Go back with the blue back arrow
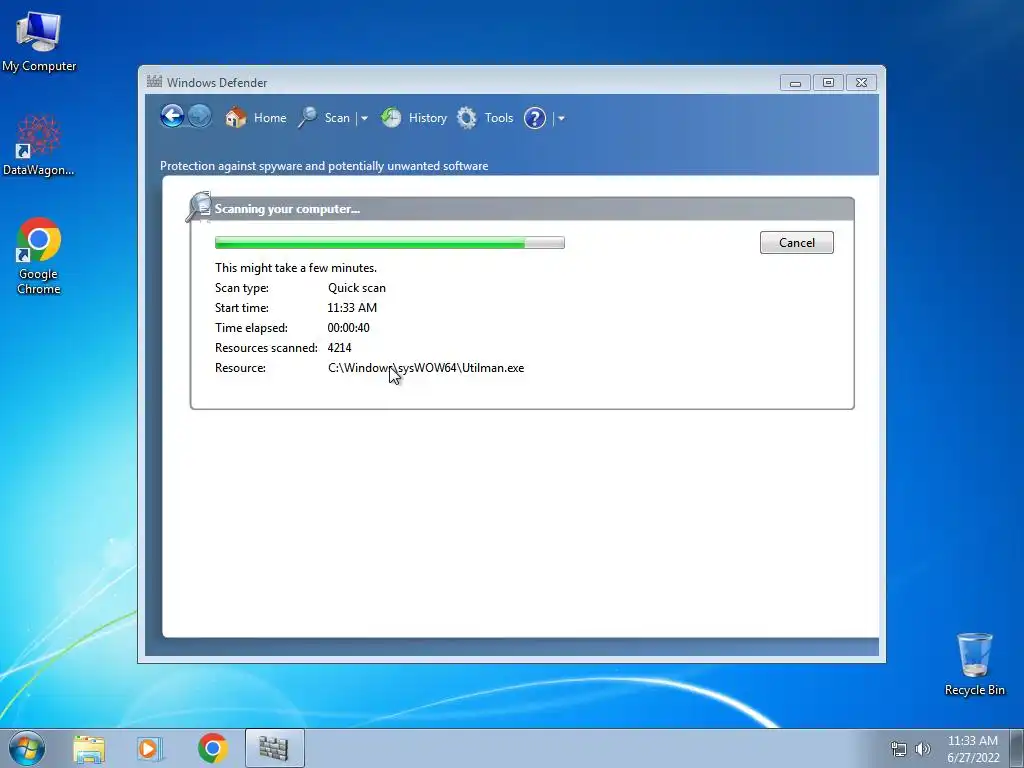The height and width of the screenshot is (768, 1024). [x=172, y=117]
